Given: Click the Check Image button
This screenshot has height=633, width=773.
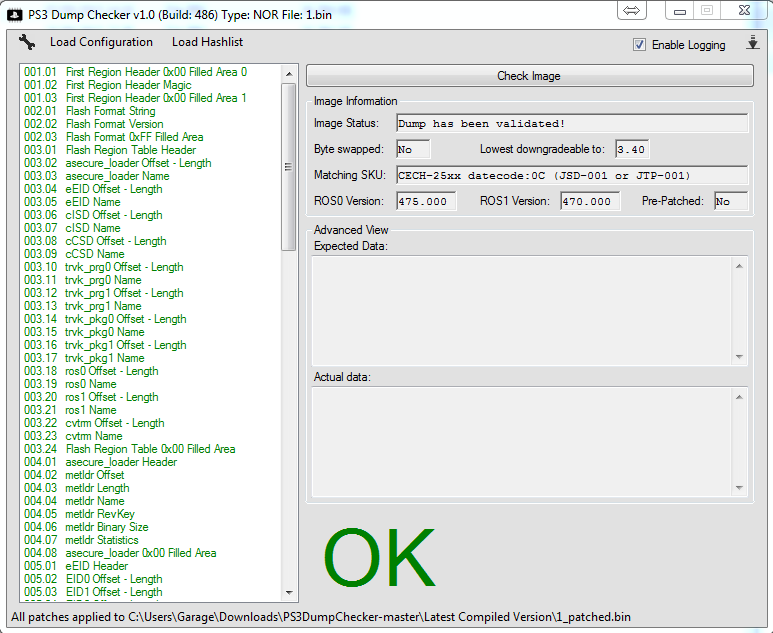Looking at the screenshot, I should [x=529, y=76].
